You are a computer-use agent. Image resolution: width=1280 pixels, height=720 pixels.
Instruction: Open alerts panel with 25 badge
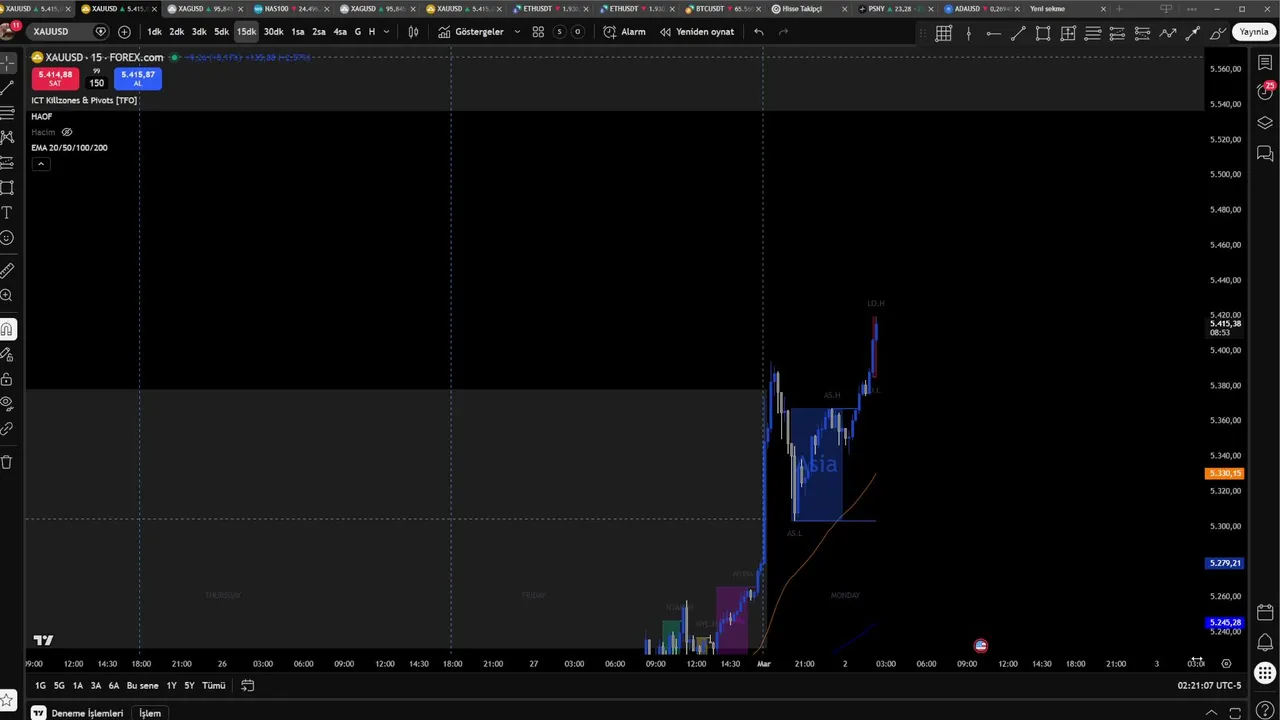1265,92
